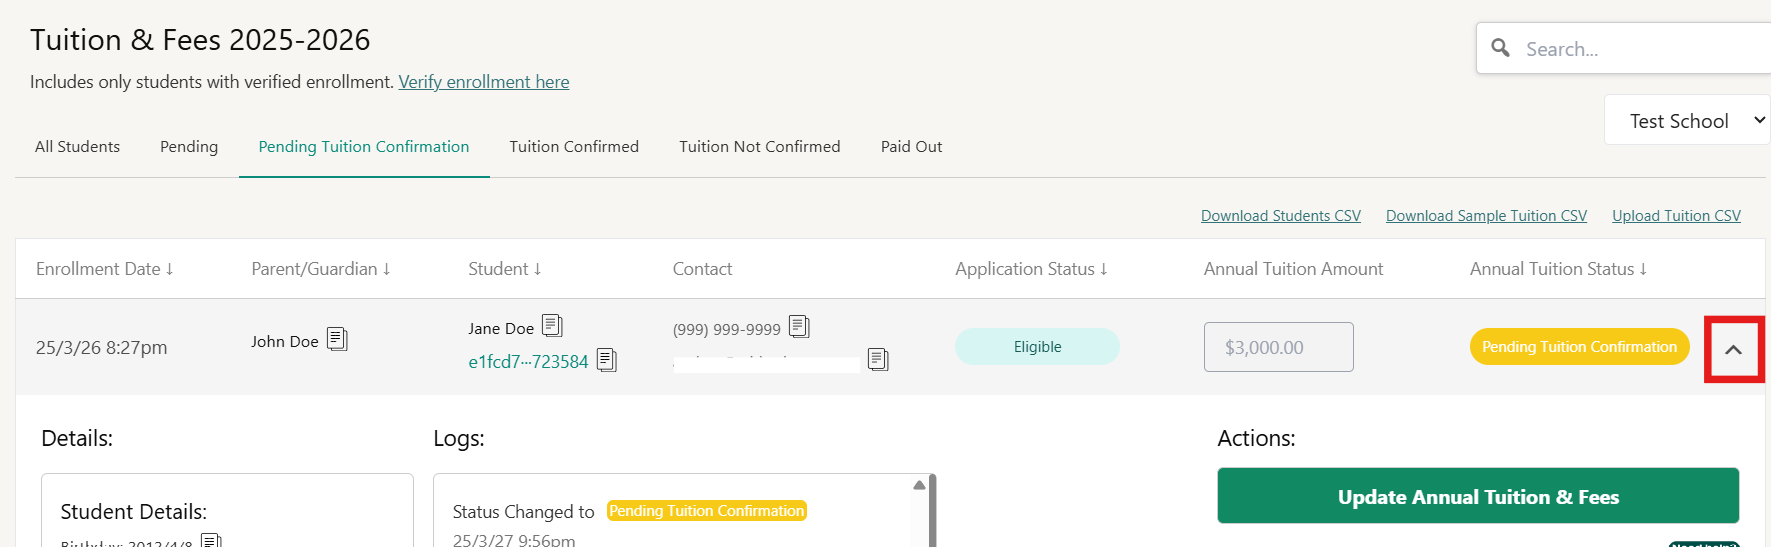Open the Verify enrollment here link

pos(484,82)
